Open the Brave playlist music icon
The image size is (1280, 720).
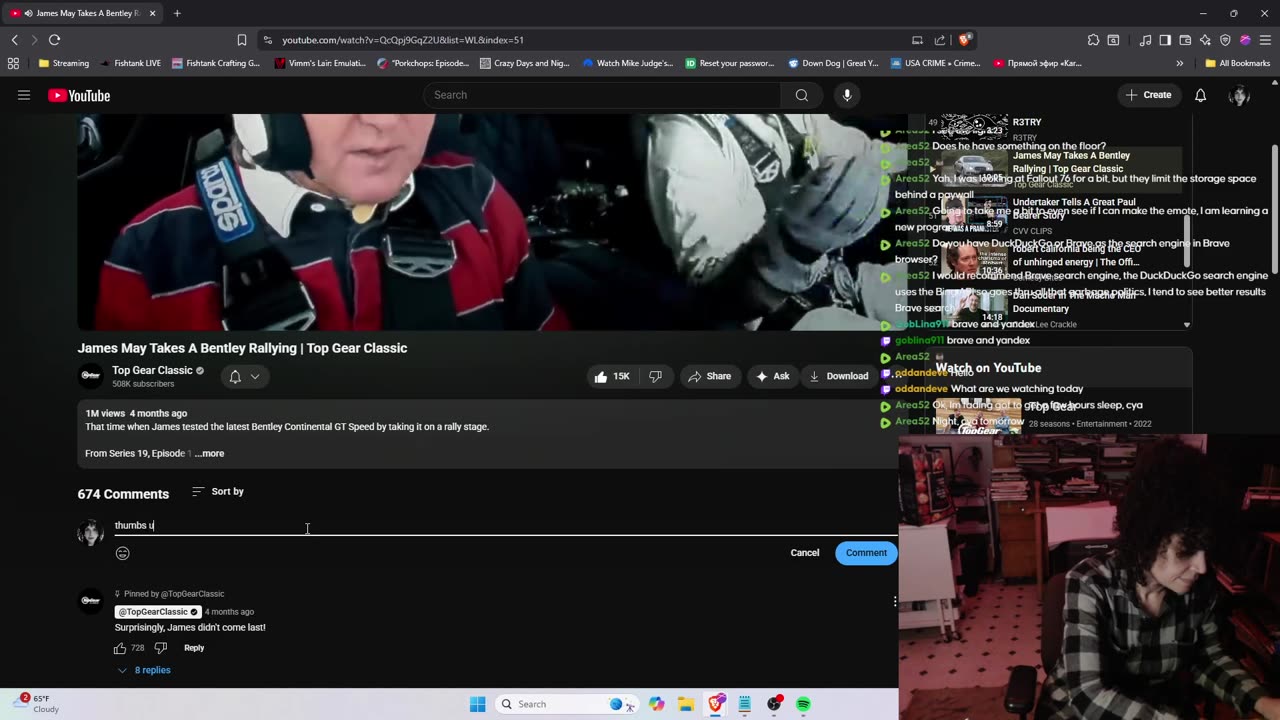tap(1146, 40)
